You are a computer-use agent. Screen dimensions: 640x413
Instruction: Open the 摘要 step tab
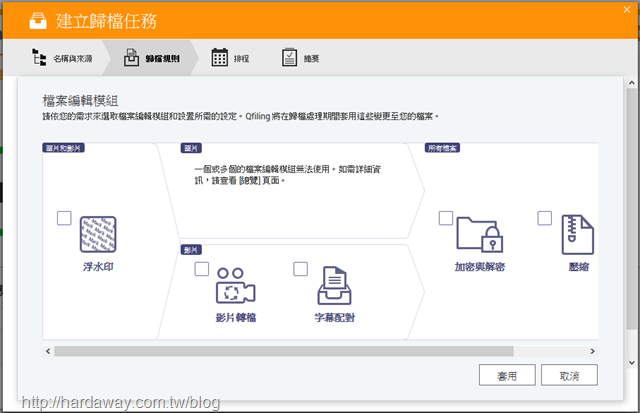[300, 58]
